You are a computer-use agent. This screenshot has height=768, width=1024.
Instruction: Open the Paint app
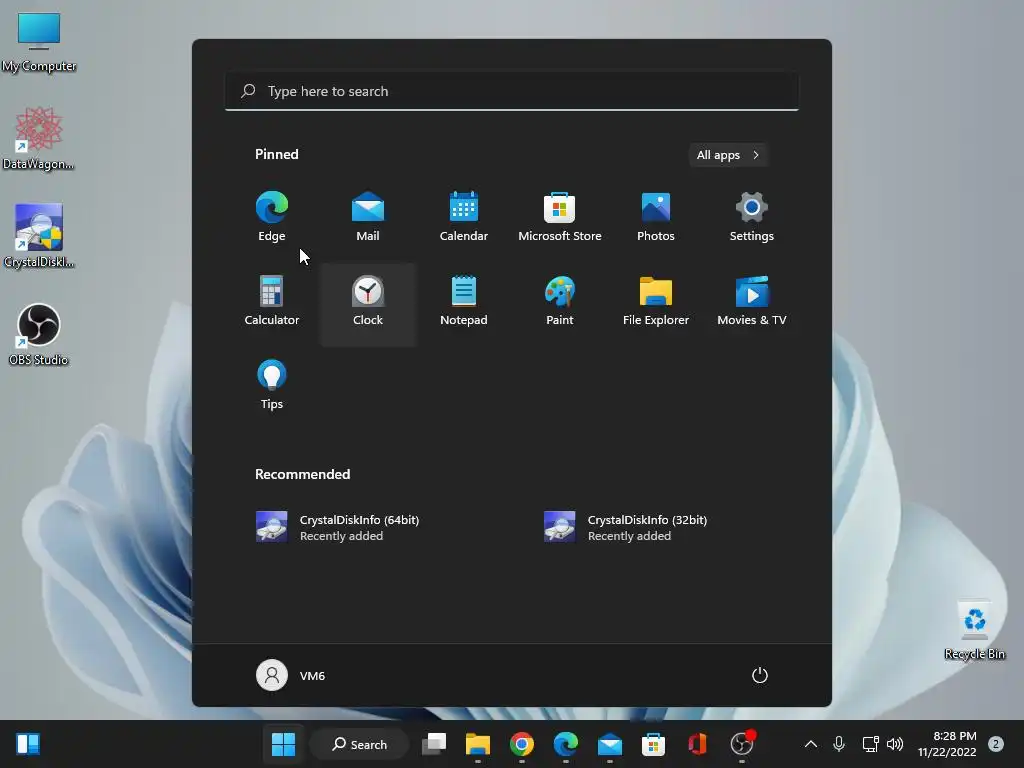coord(560,302)
